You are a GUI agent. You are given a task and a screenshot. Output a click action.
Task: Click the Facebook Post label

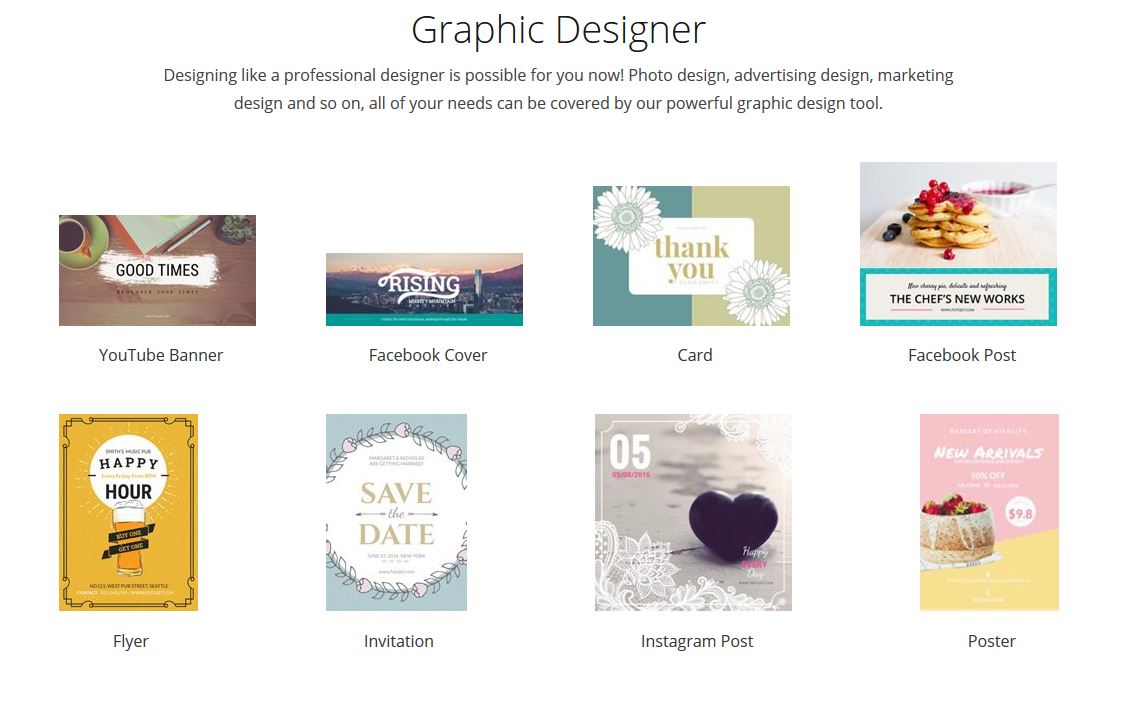[962, 355]
